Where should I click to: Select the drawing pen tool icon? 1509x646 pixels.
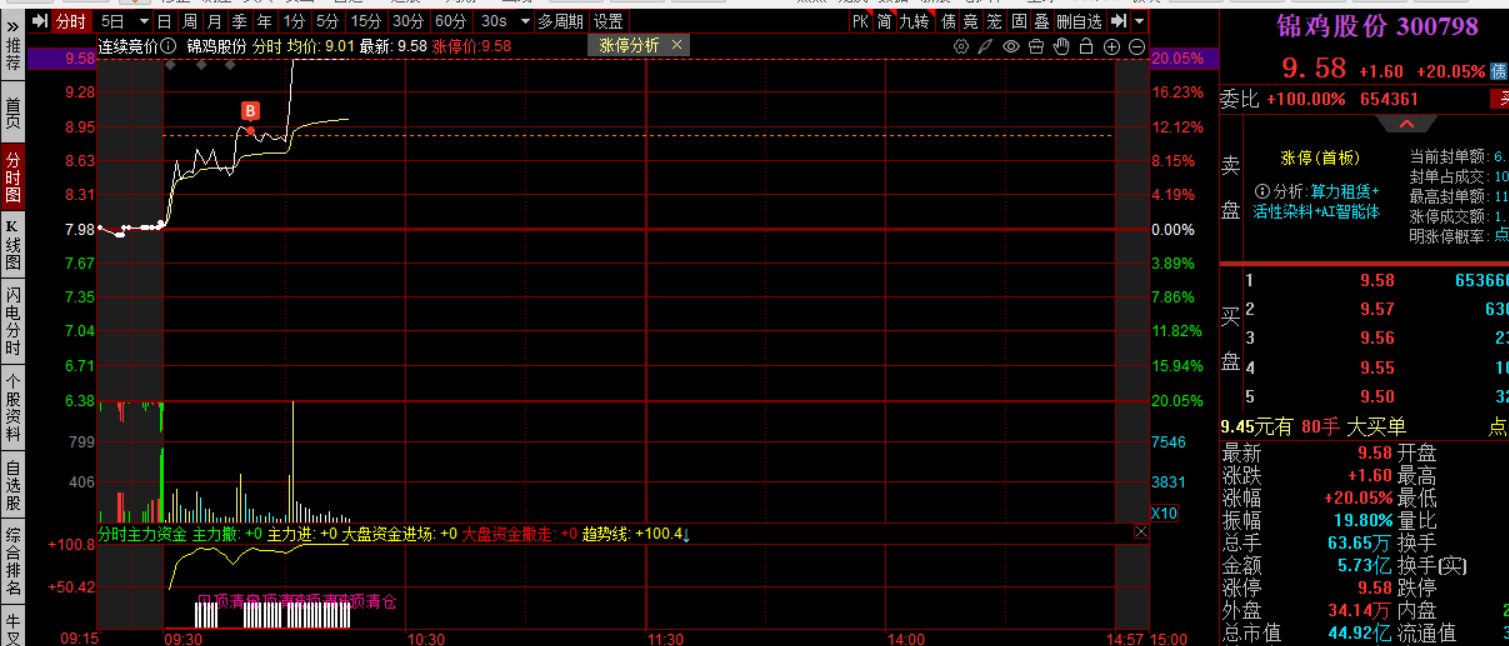click(985, 46)
